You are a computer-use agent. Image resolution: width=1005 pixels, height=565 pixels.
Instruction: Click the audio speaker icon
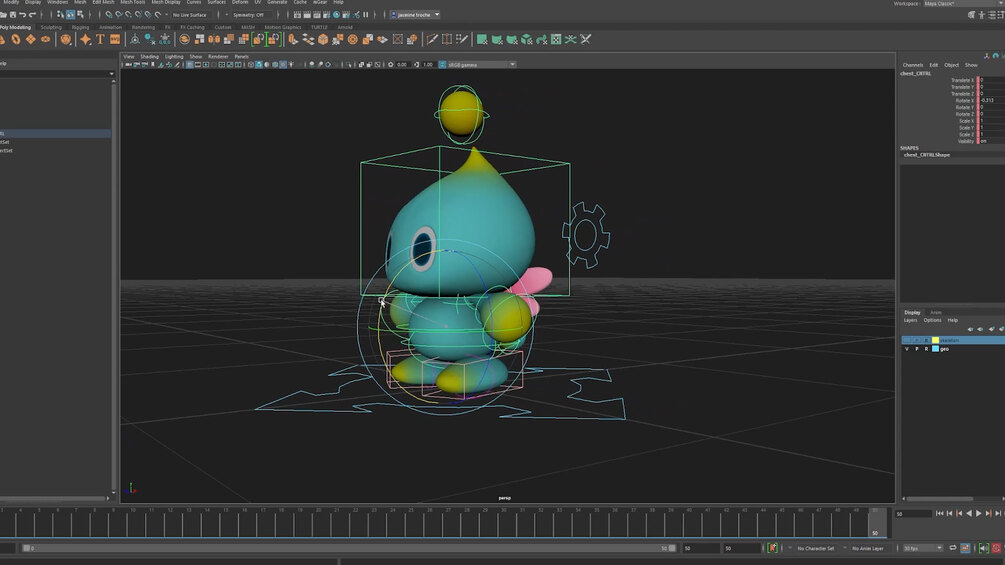tap(983, 548)
